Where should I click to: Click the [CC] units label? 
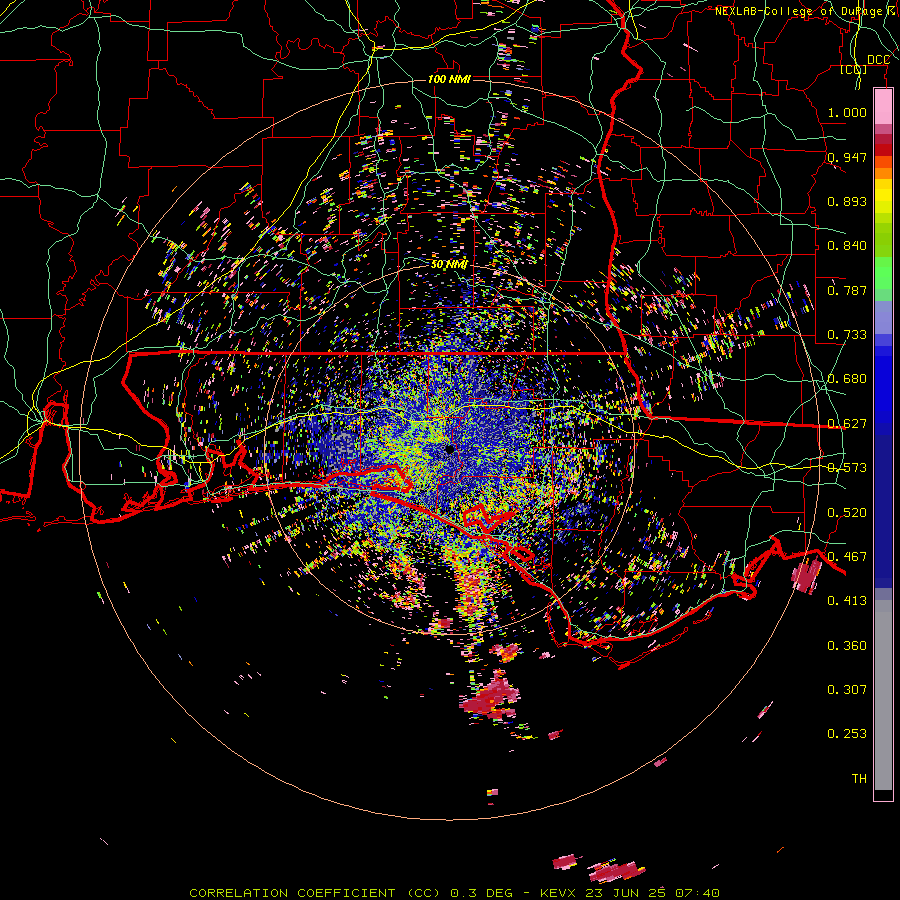click(x=854, y=69)
